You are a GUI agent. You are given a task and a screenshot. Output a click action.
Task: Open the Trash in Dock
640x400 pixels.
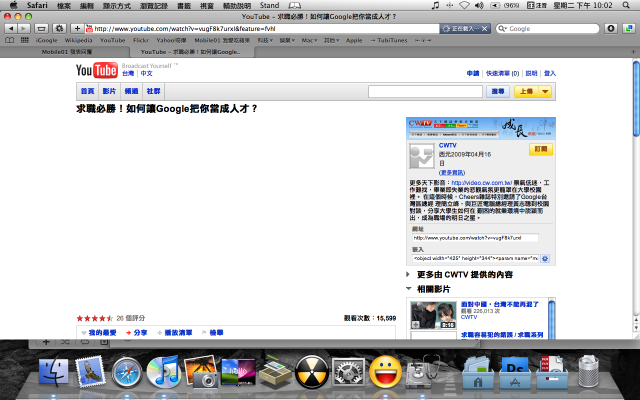tap(588, 371)
